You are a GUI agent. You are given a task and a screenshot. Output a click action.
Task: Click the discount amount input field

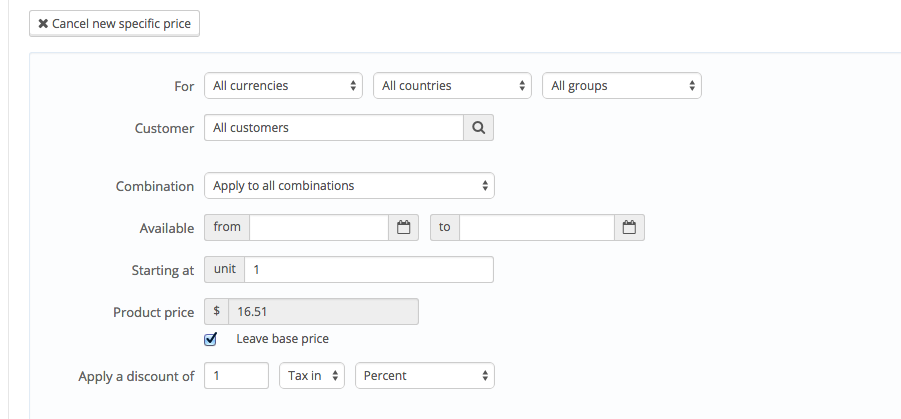coord(236,376)
